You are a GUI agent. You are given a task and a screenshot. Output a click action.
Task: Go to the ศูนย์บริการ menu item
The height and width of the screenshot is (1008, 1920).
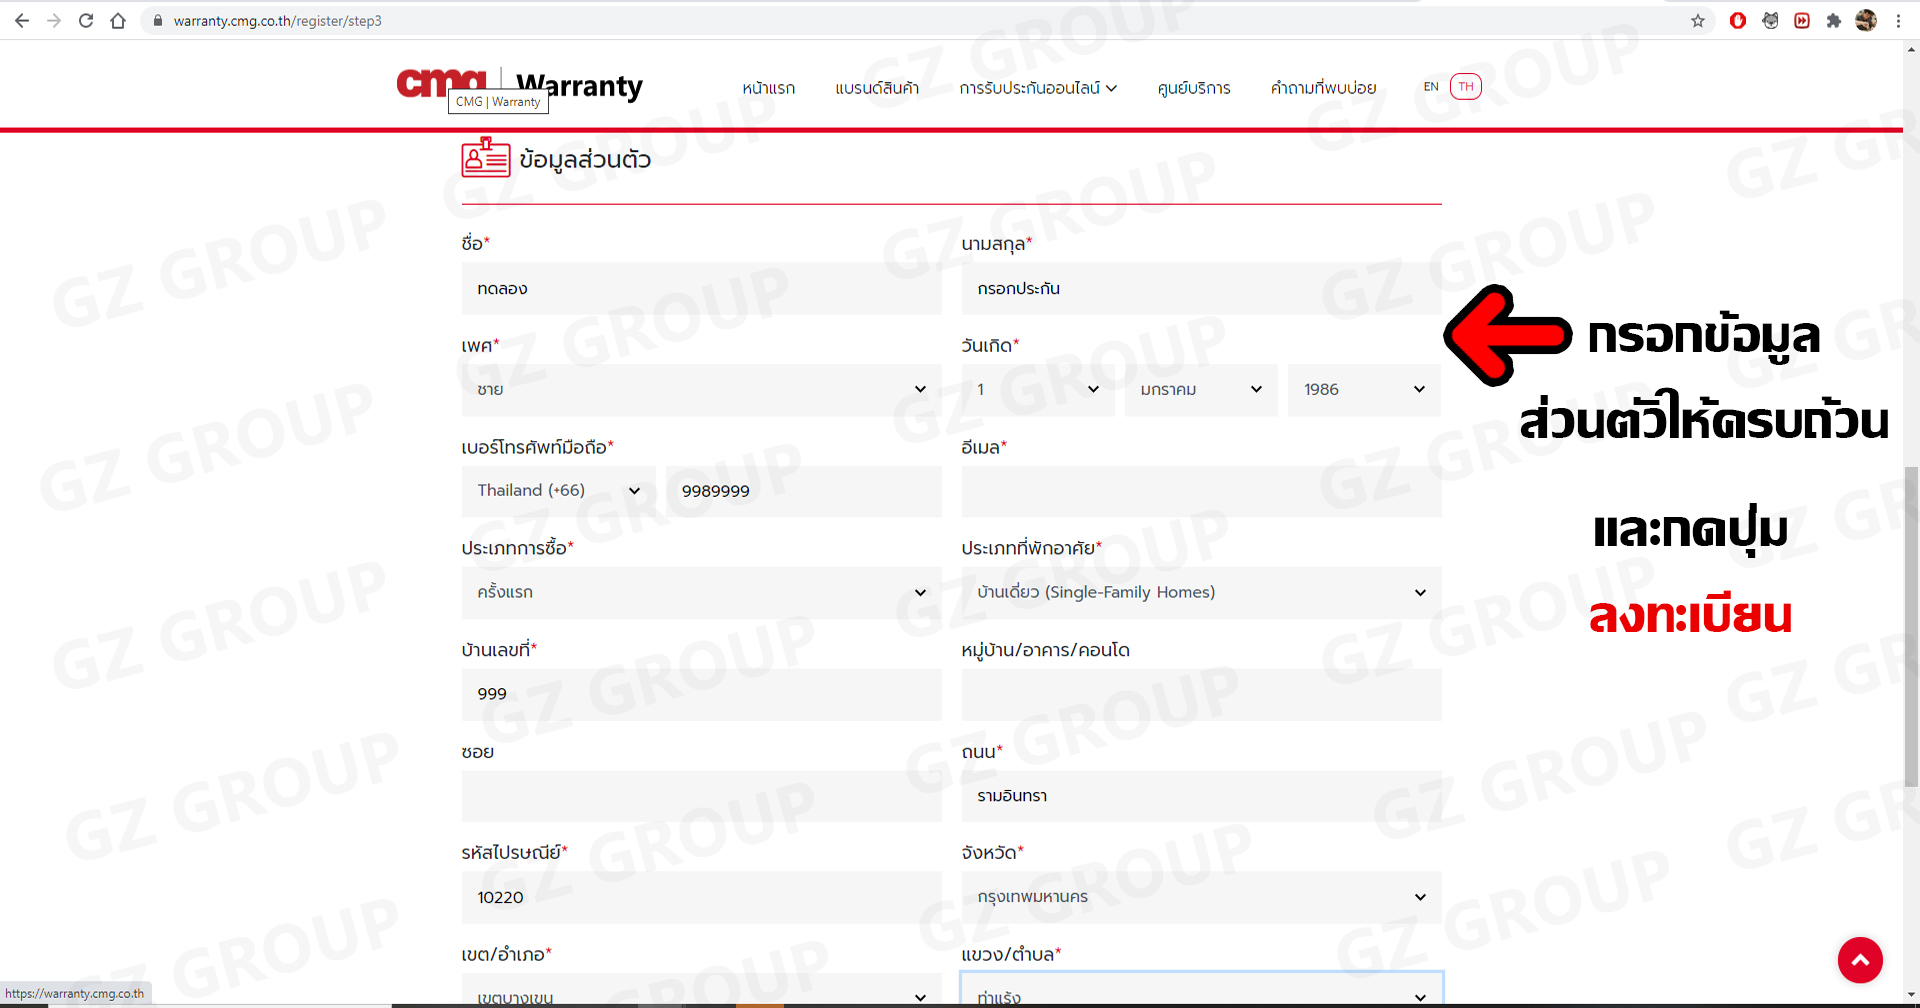coord(1193,88)
